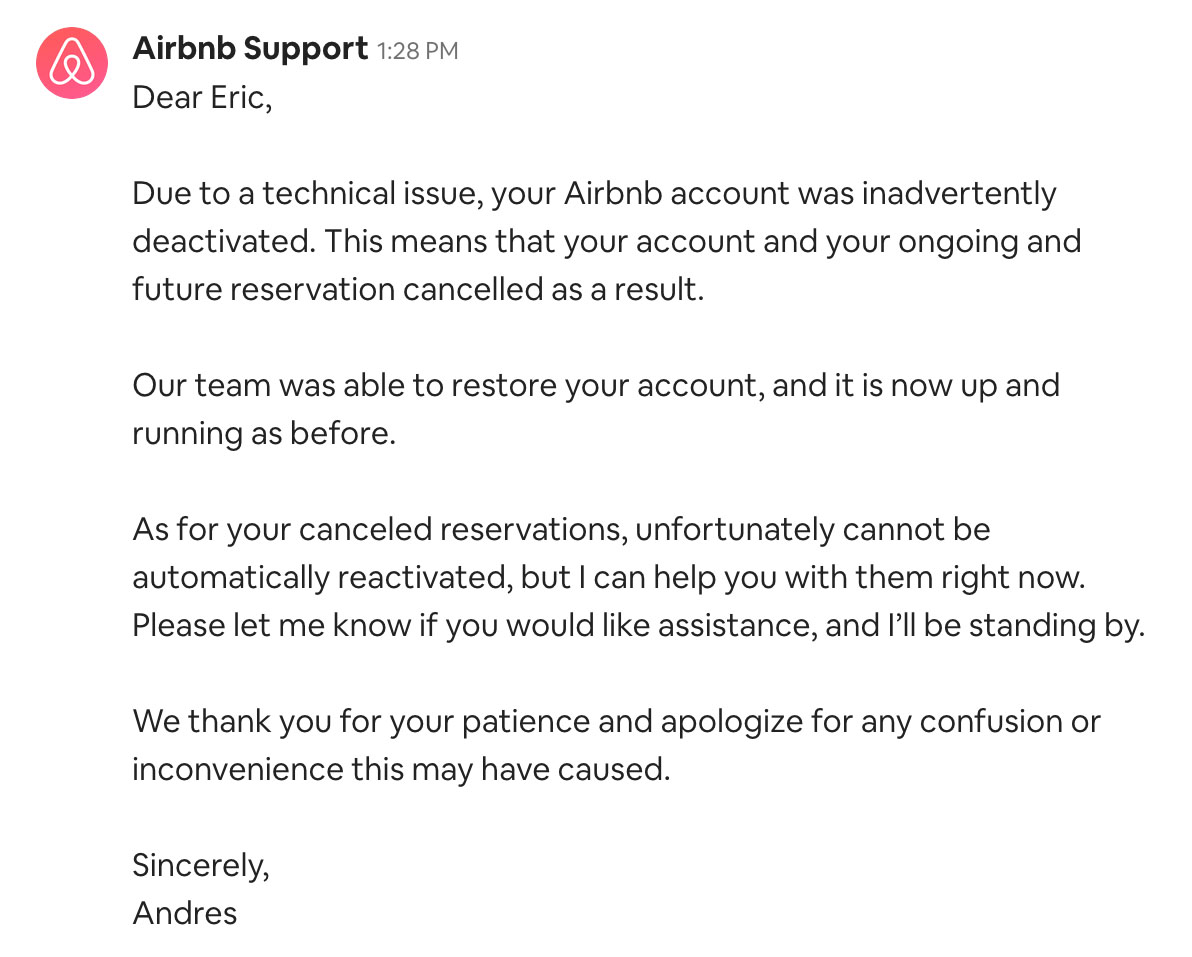Click the Airbnb logo avatar
This screenshot has height=957, width=1192.
click(72, 63)
